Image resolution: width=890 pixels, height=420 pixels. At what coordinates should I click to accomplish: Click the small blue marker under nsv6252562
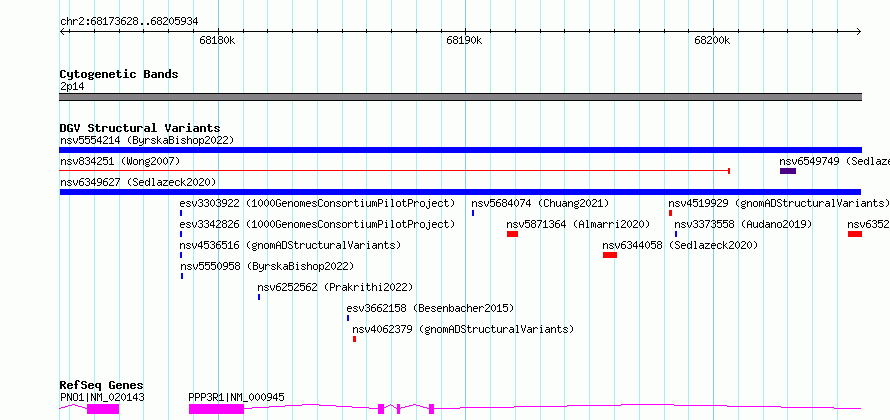pyautogui.click(x=259, y=297)
